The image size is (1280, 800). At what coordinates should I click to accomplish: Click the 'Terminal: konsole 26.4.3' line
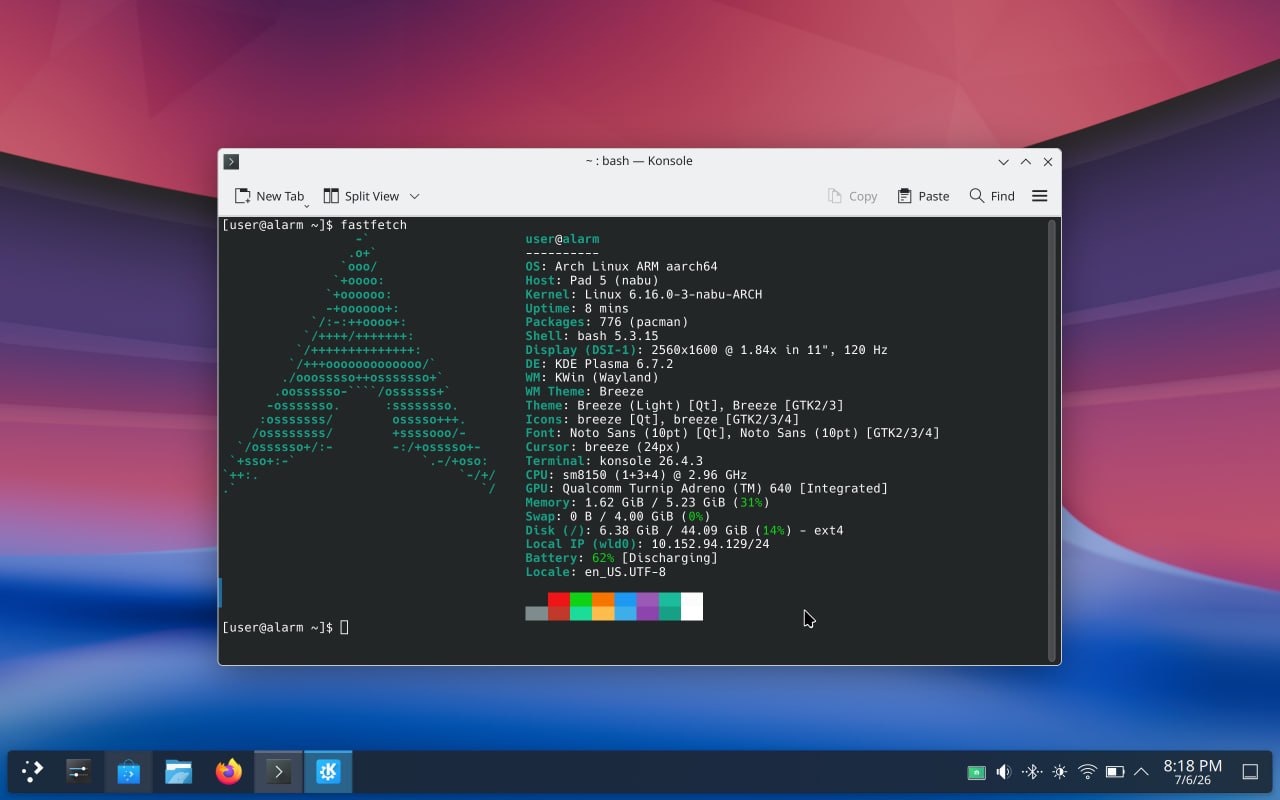(x=614, y=461)
